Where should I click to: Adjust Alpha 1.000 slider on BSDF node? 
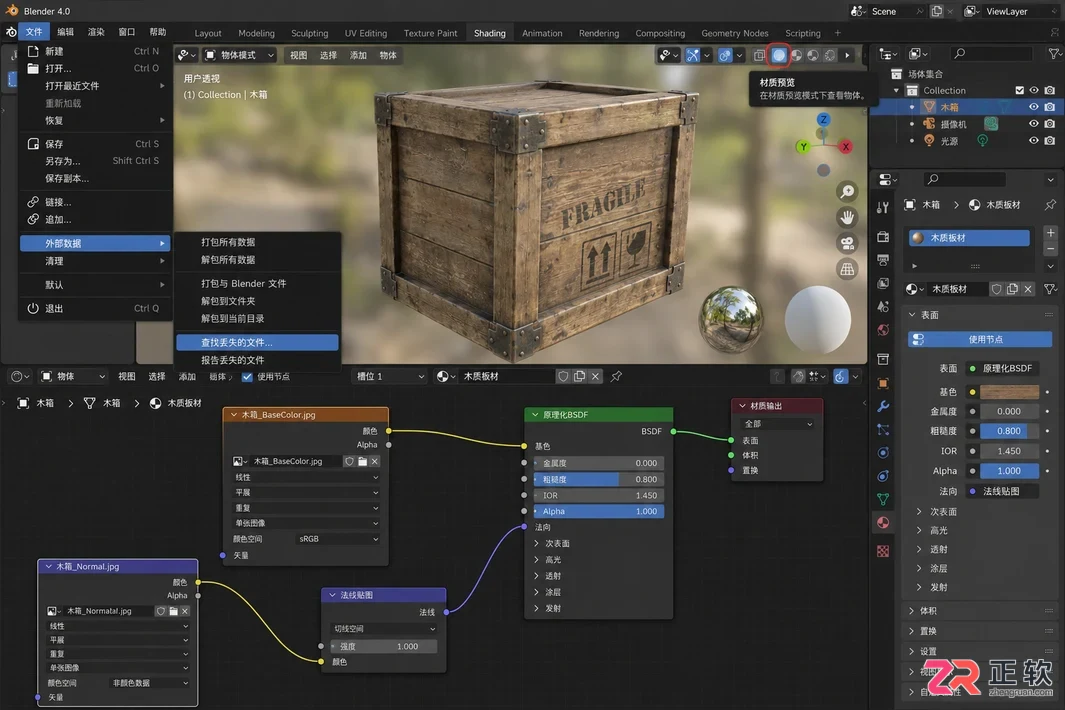tap(600, 512)
